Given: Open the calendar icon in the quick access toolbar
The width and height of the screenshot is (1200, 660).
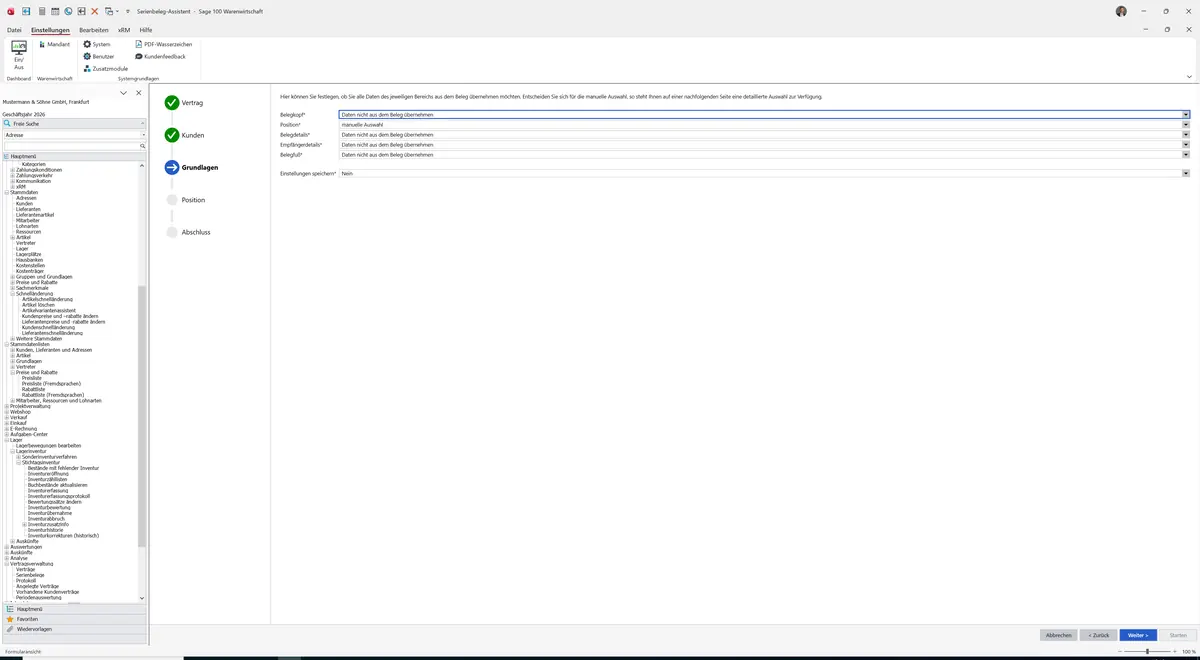Looking at the screenshot, I should click(x=55, y=11).
